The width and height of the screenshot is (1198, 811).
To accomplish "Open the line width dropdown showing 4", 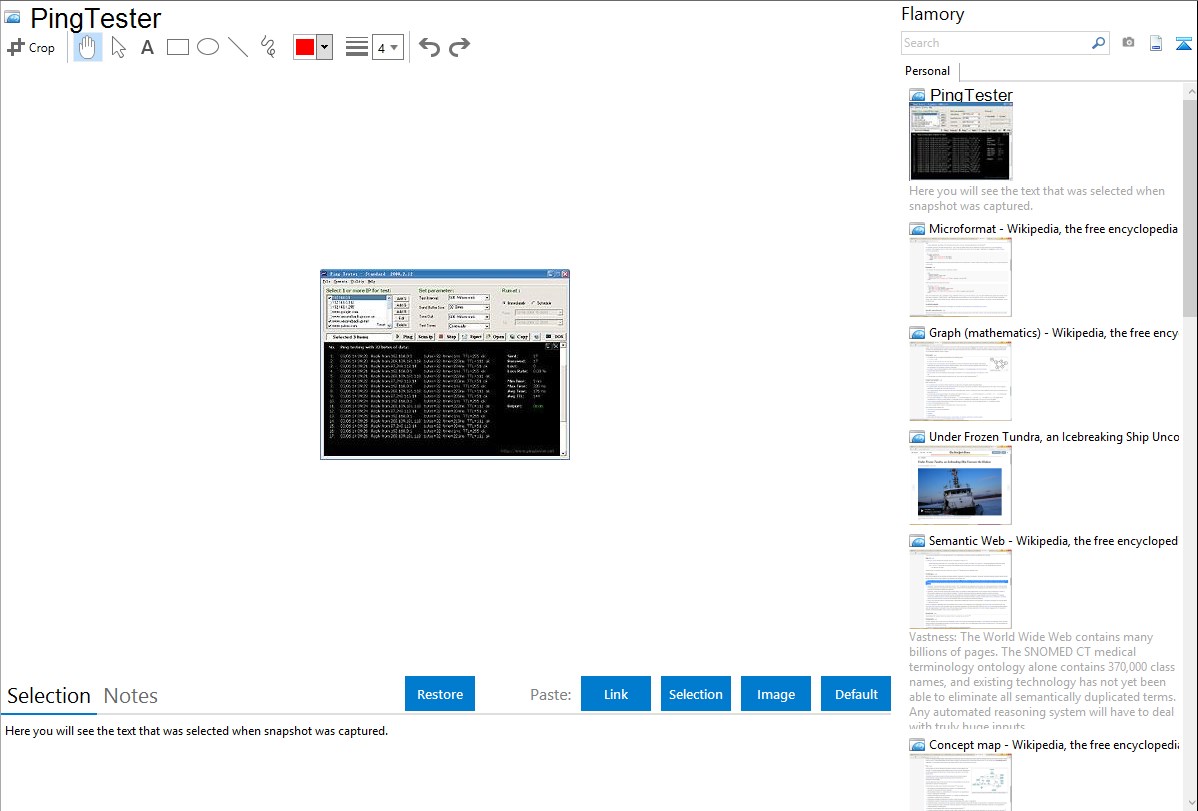I will 388,47.
